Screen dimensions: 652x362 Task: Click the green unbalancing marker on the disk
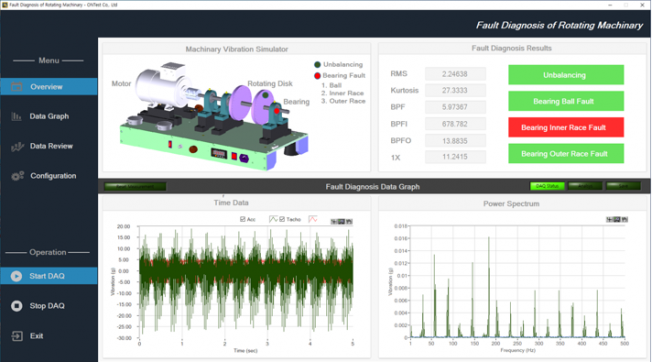tap(265, 95)
